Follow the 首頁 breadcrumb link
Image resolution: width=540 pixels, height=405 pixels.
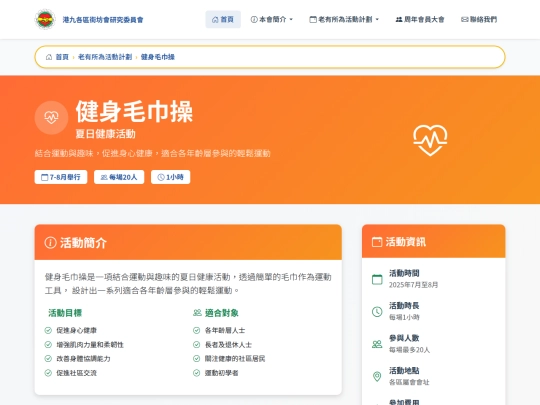pyautogui.click(x=62, y=57)
